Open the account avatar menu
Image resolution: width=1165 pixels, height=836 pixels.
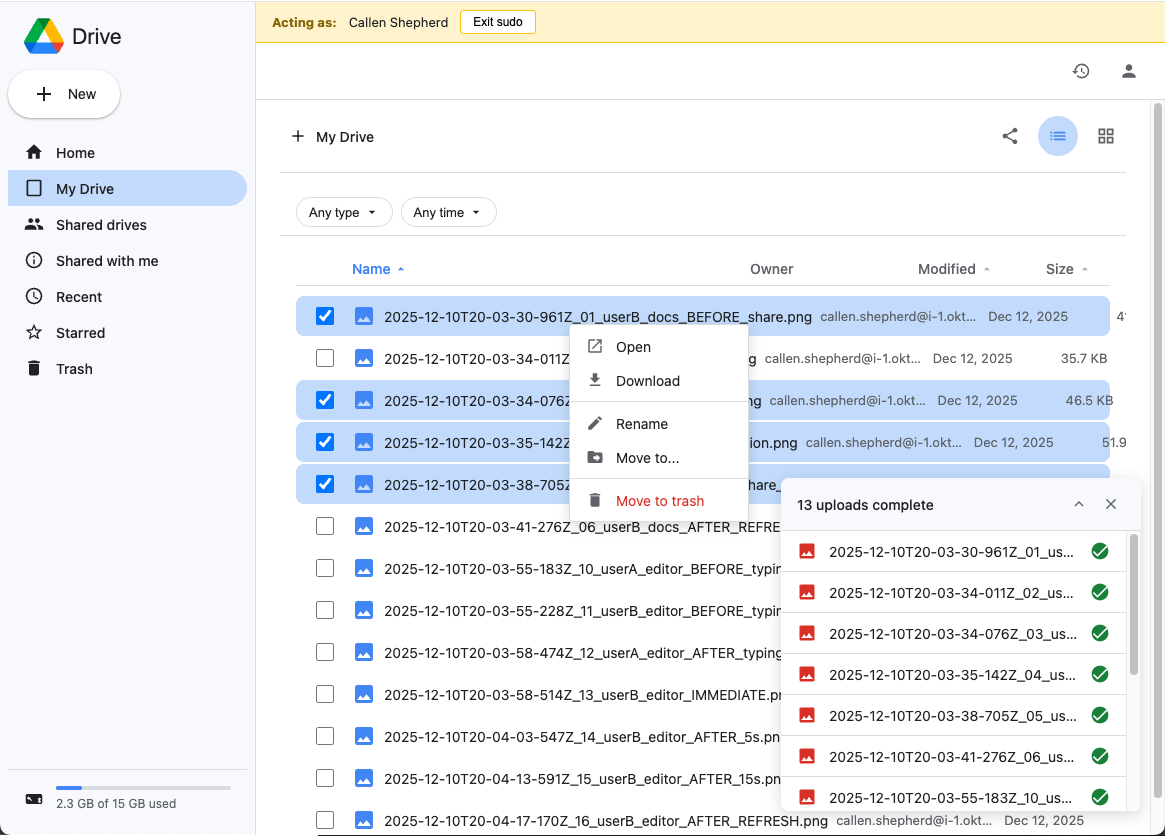tap(1128, 71)
